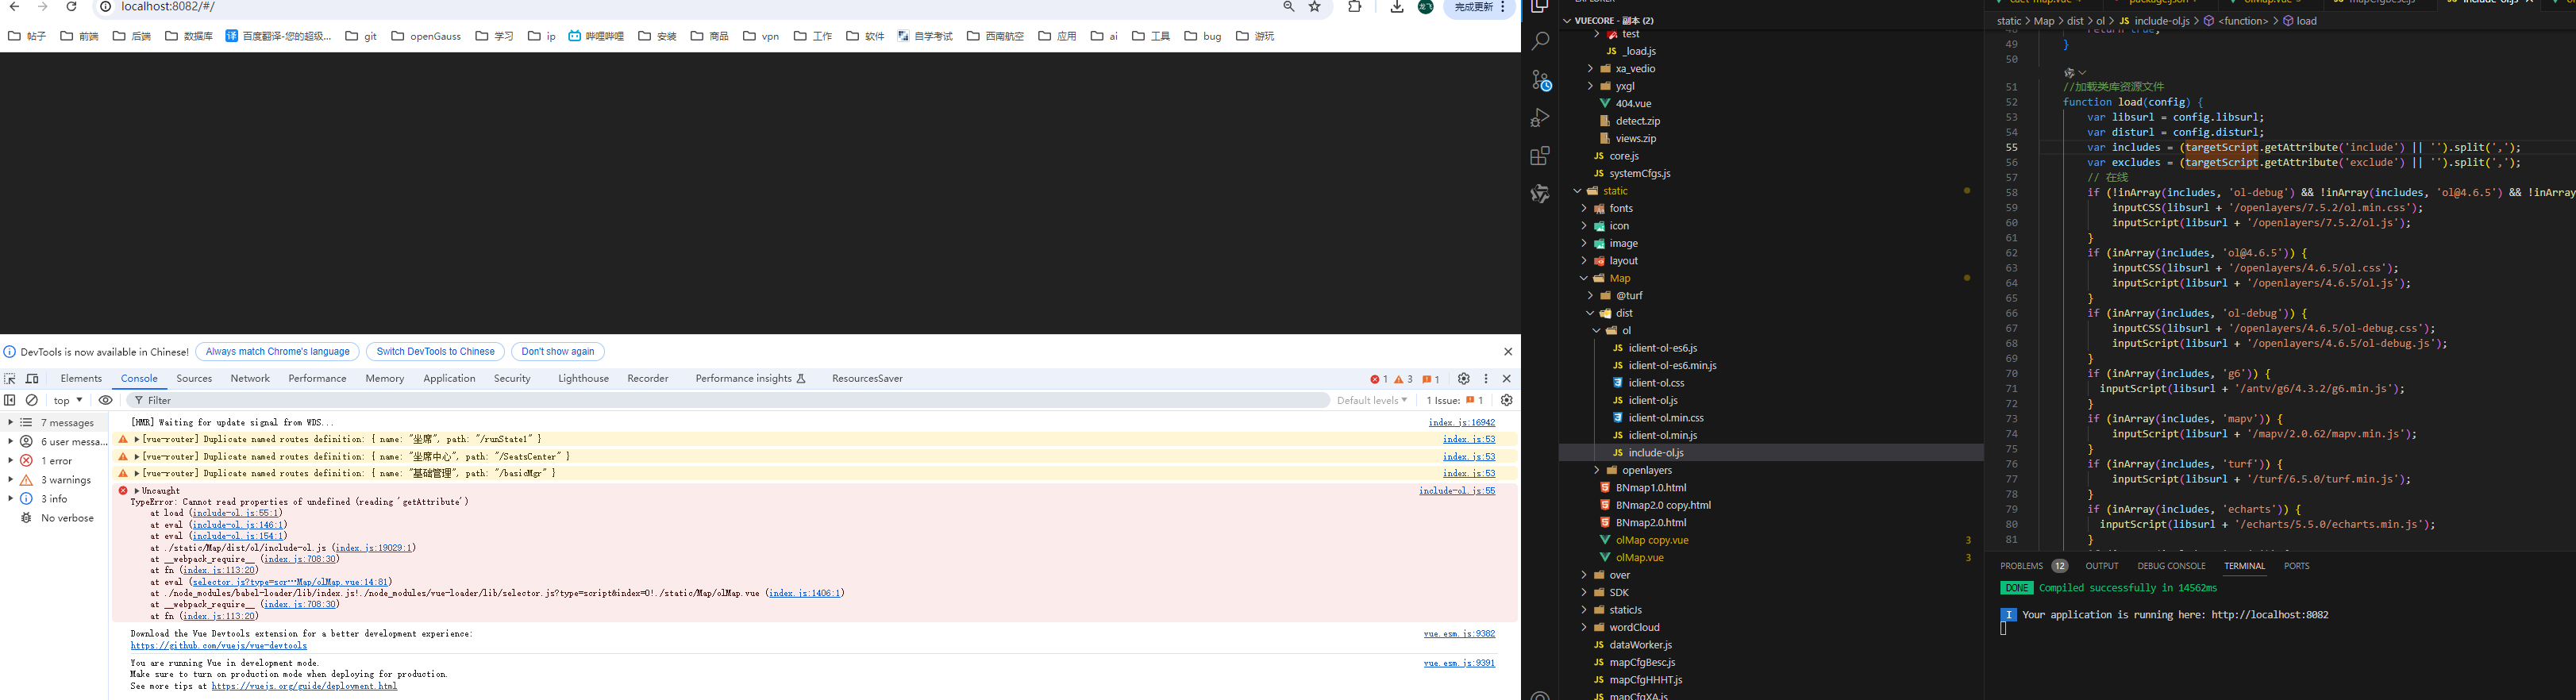The width and height of the screenshot is (2576, 700).
Task: Click Chrome profile avatar
Action: pos(1426,7)
